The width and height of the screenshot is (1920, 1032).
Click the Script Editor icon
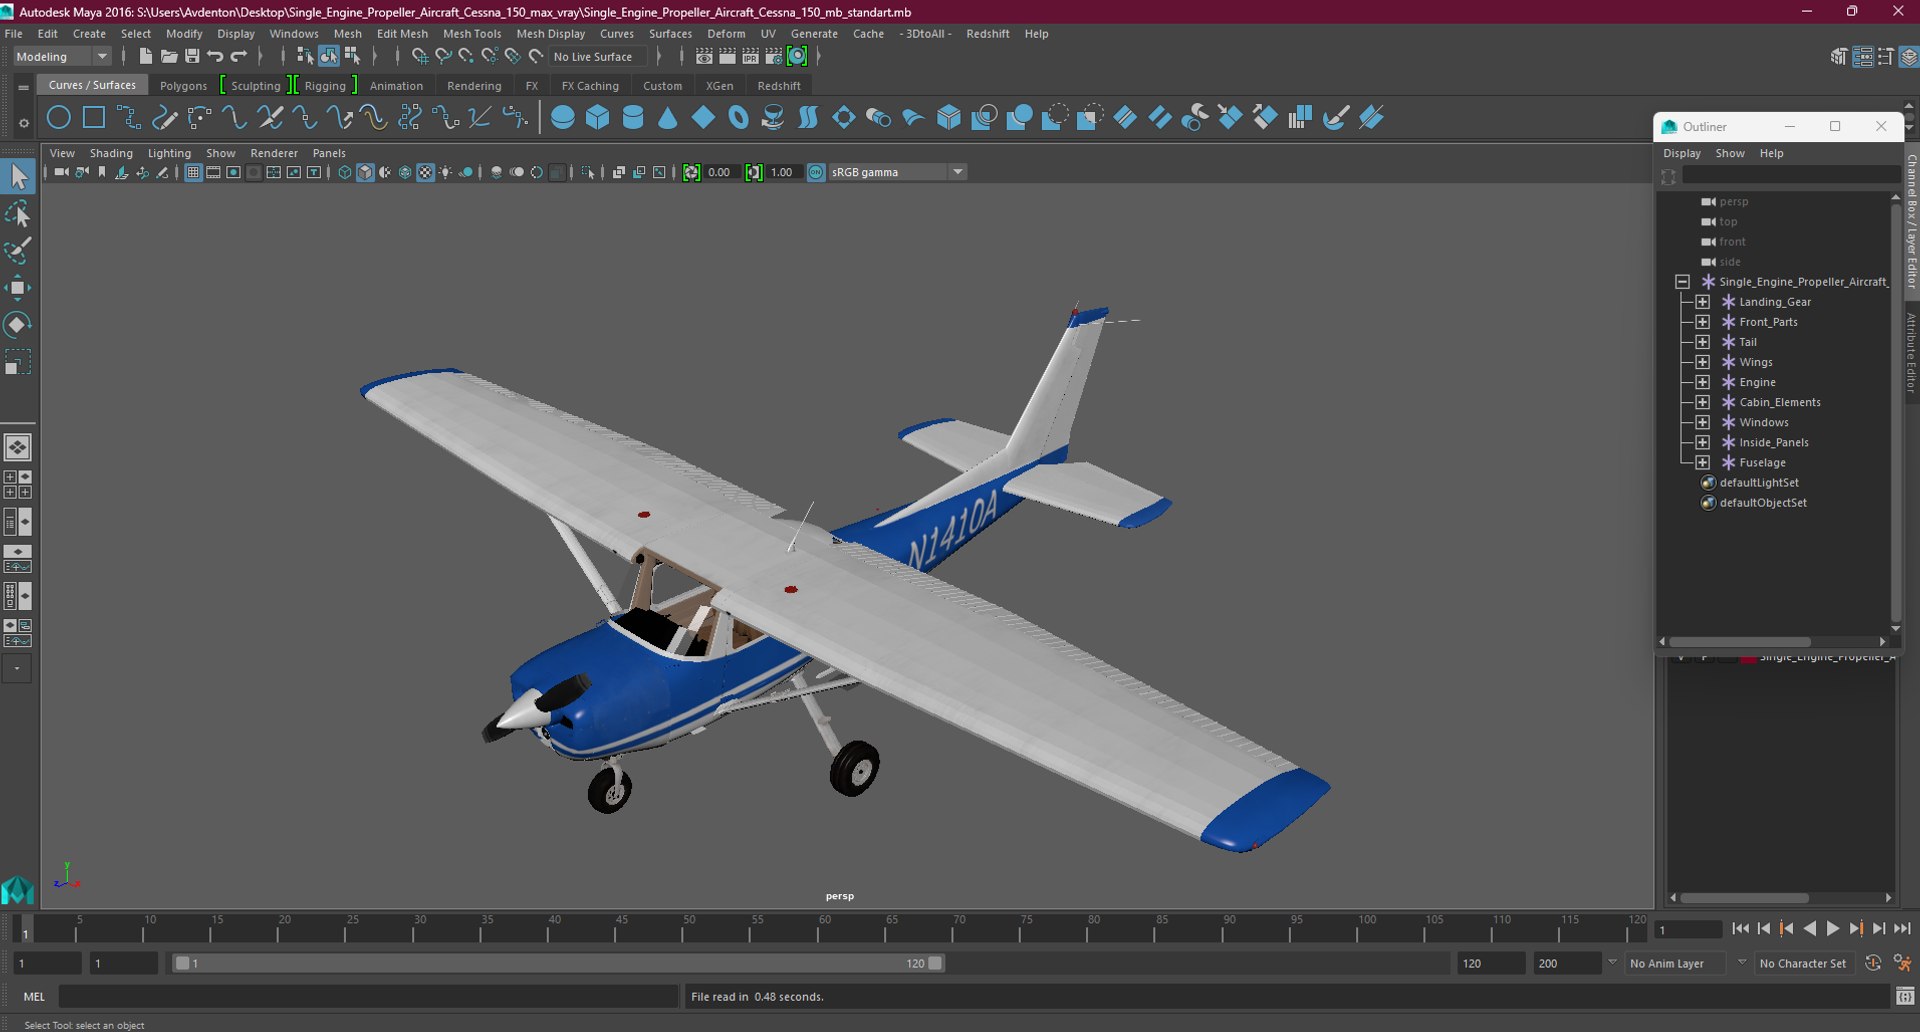pos(1905,996)
